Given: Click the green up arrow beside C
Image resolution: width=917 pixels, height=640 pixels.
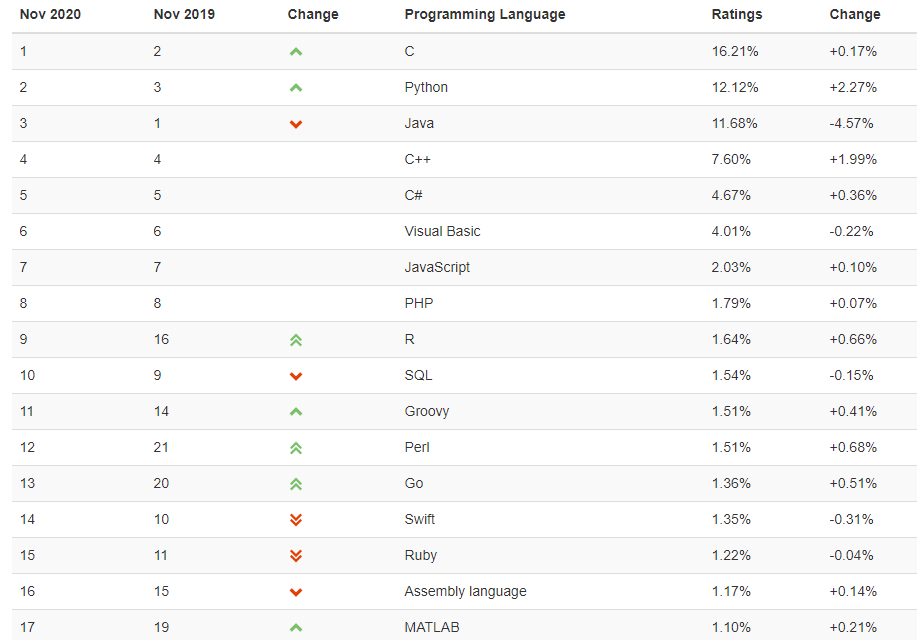Looking at the screenshot, I should (x=296, y=52).
